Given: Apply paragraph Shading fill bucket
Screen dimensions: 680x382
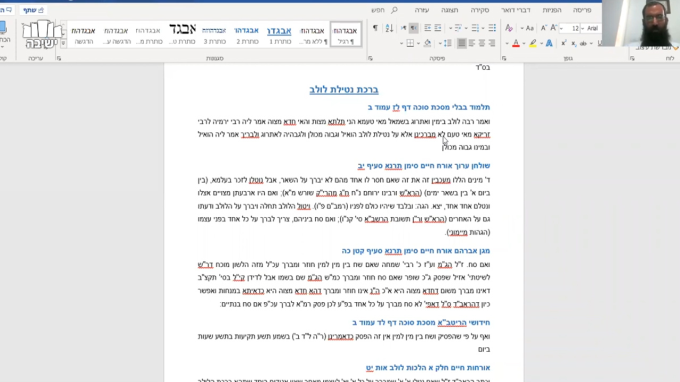Looking at the screenshot, I should coord(427,43).
